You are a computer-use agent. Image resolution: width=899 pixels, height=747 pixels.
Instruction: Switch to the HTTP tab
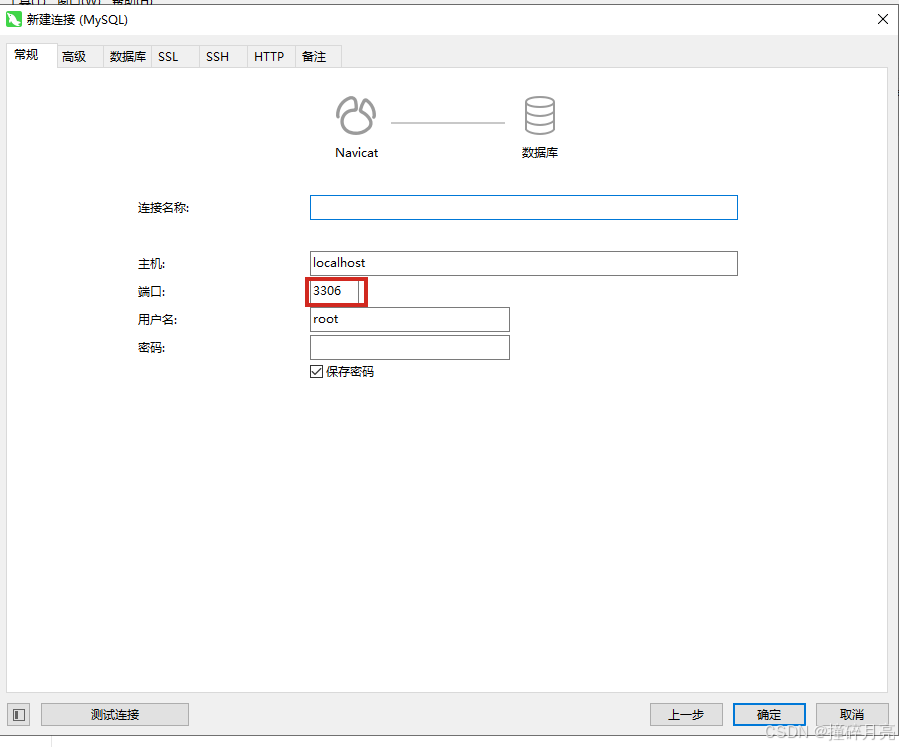pyautogui.click(x=269, y=56)
